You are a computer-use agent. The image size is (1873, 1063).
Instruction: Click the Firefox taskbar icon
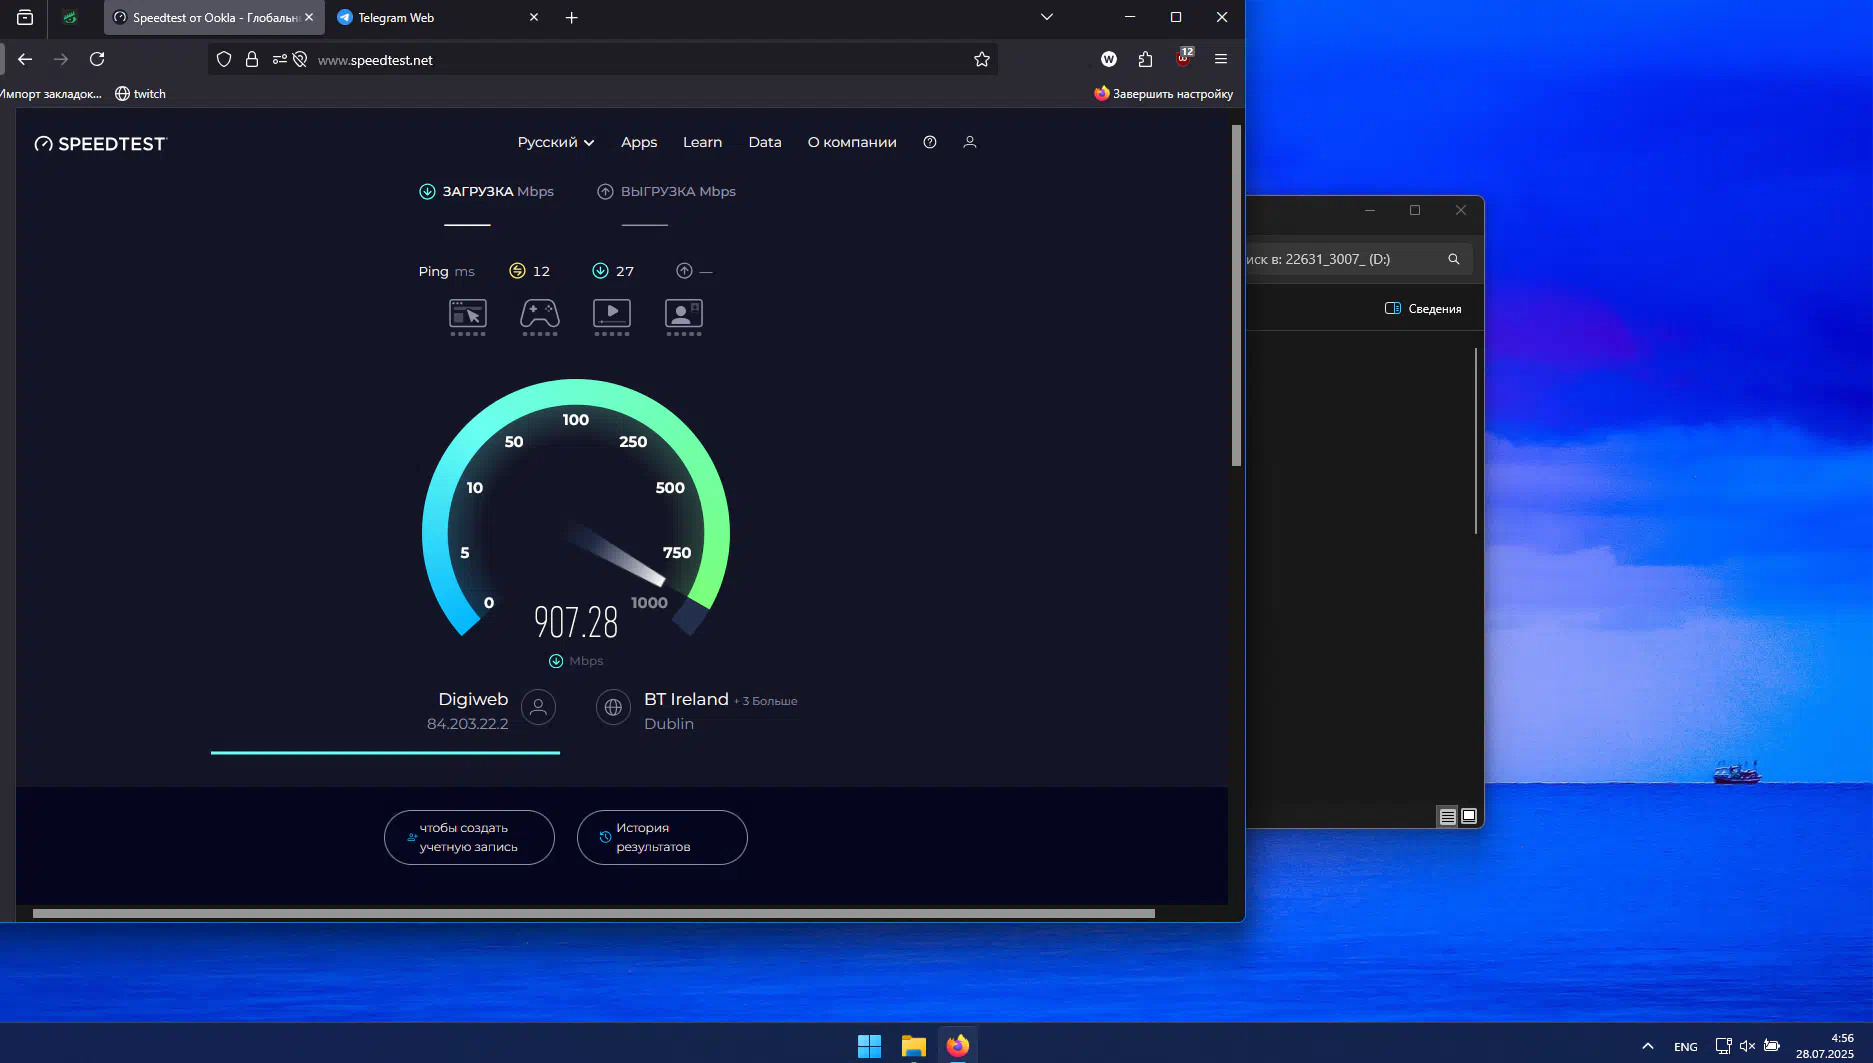click(958, 1046)
